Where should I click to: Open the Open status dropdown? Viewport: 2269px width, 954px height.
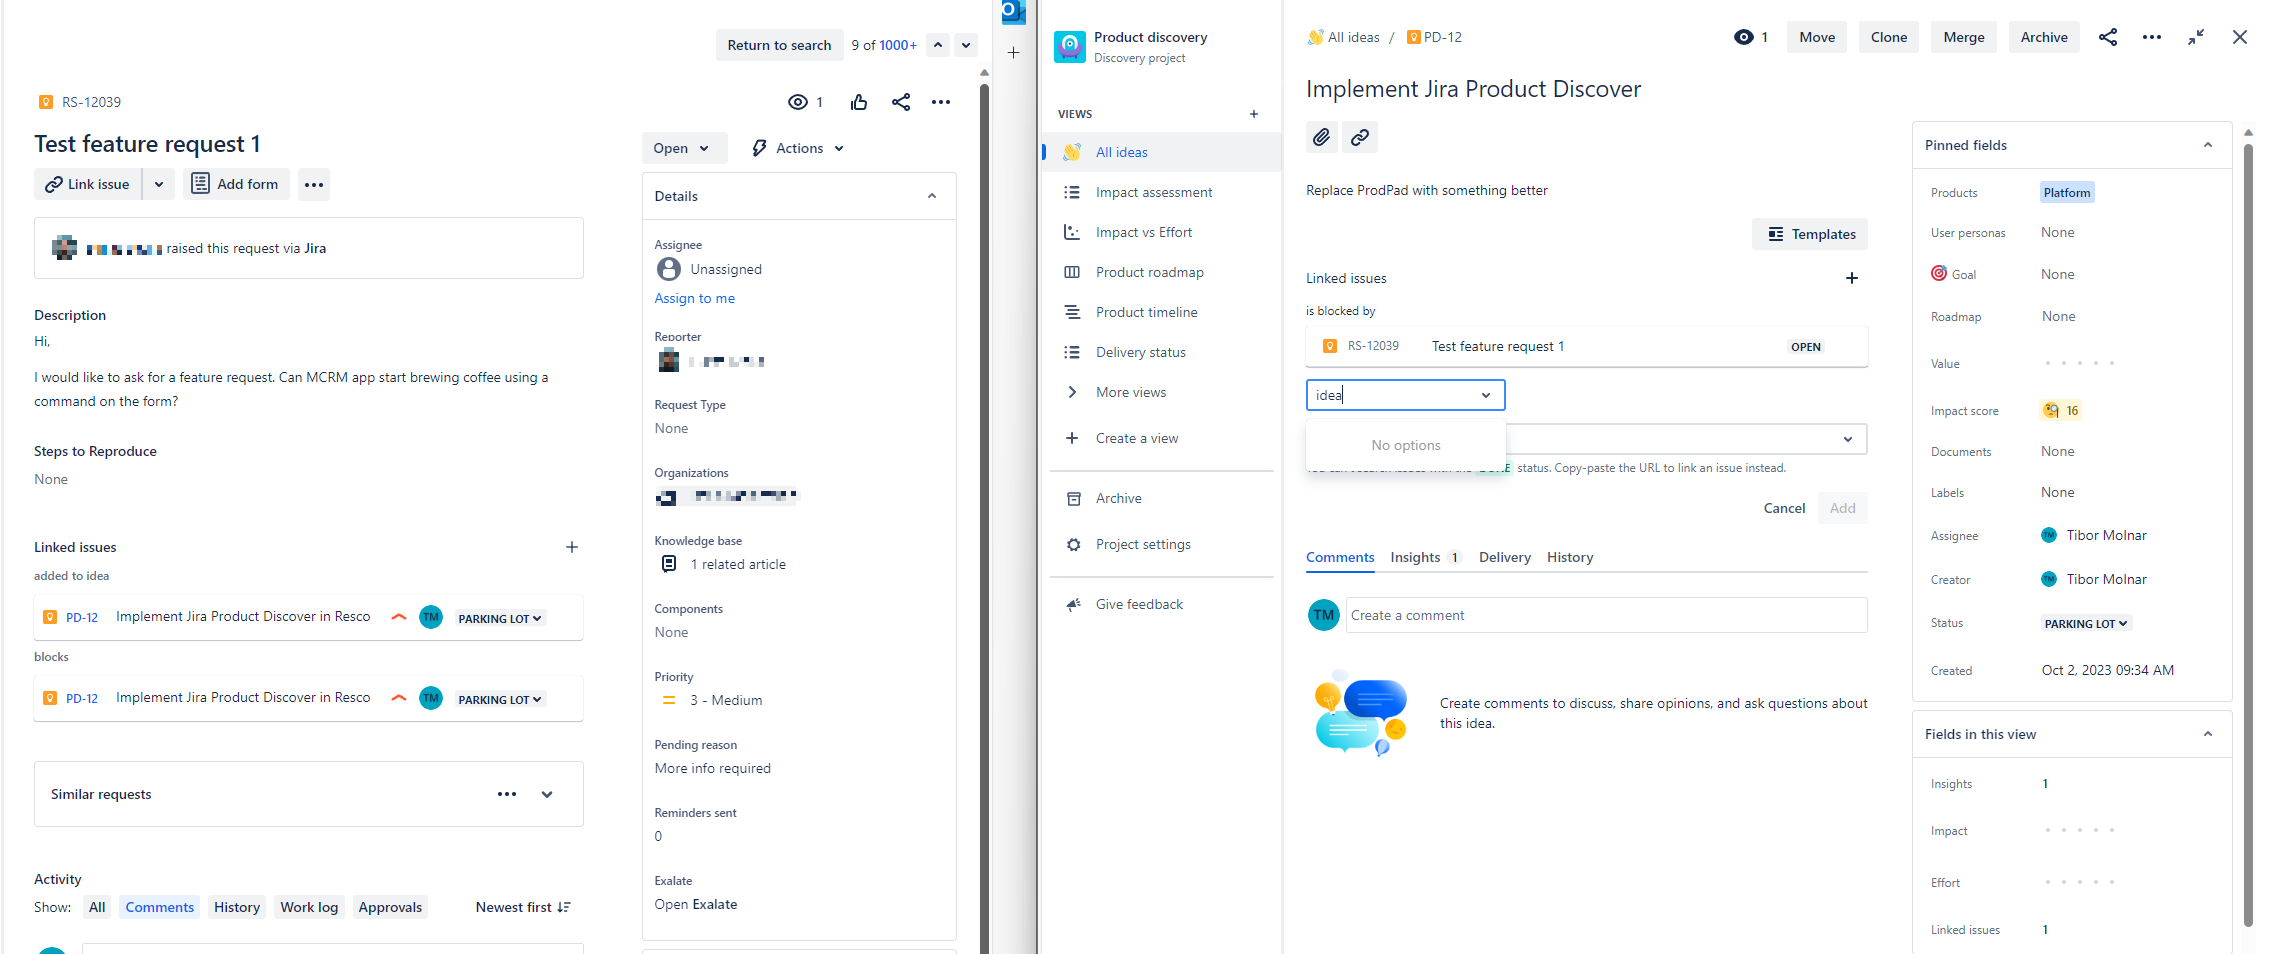coord(683,148)
